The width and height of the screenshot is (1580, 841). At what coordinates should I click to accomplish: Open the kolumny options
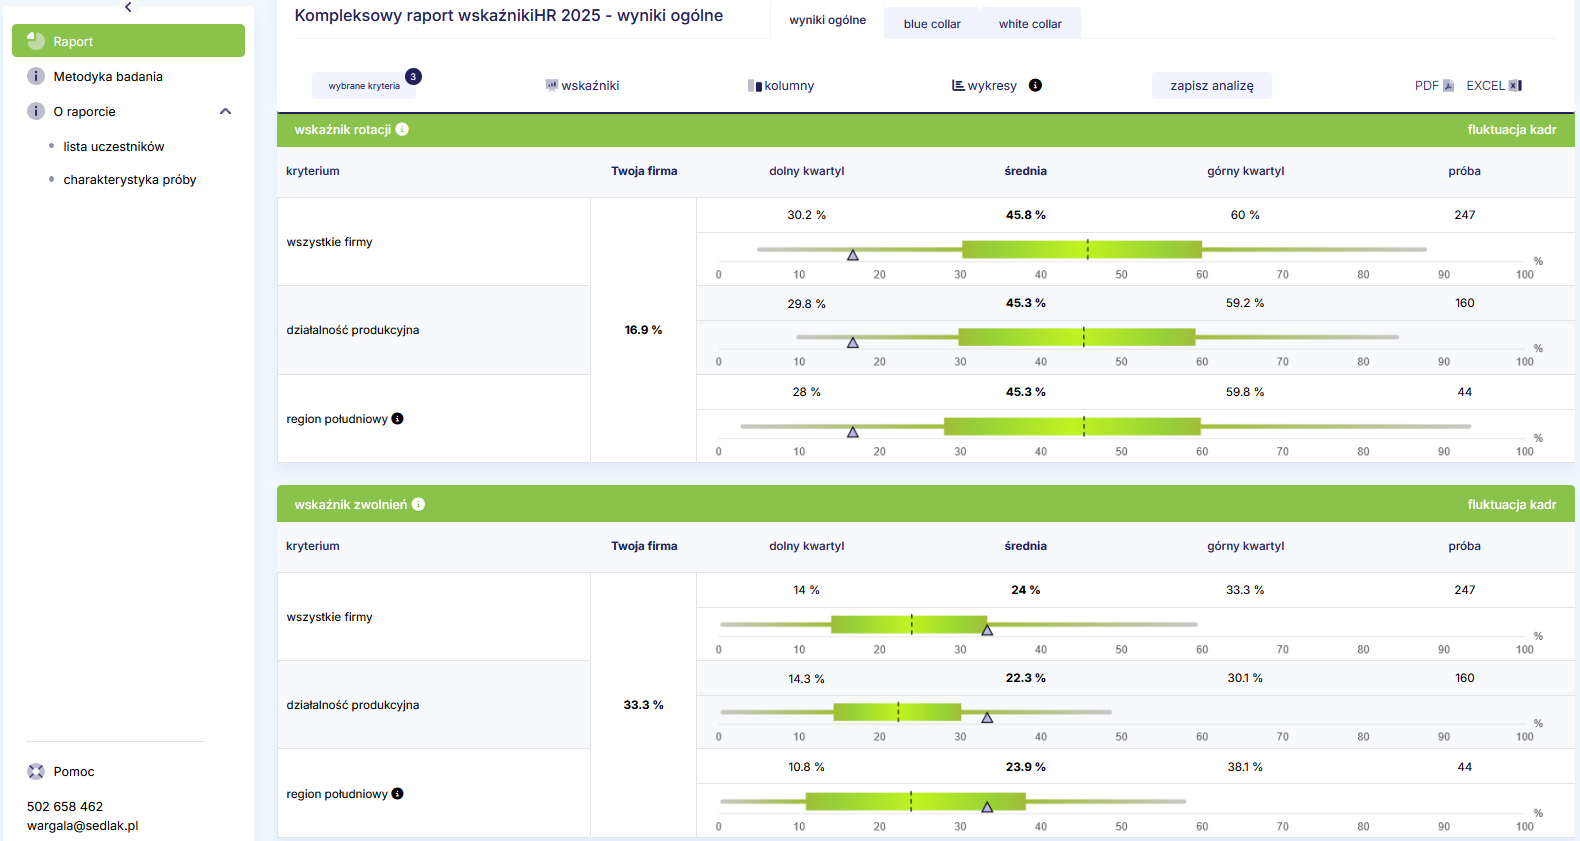click(781, 86)
